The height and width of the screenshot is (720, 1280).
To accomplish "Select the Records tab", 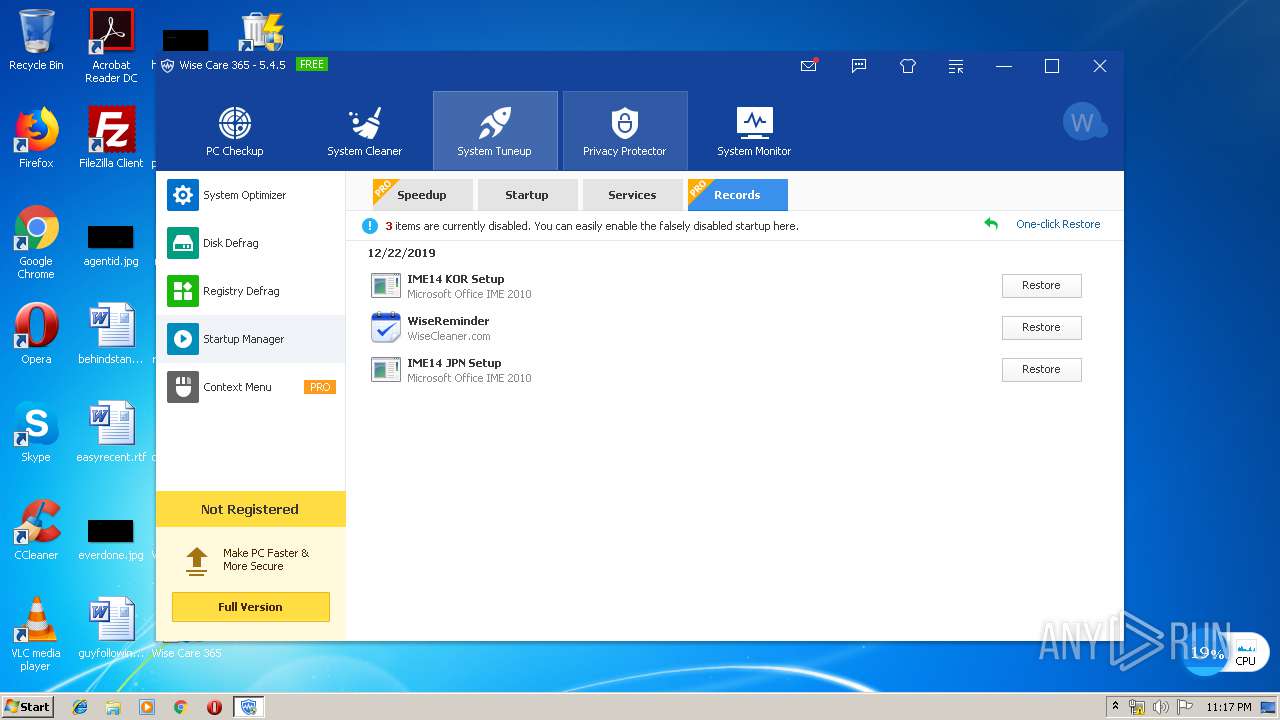I will click(x=737, y=195).
